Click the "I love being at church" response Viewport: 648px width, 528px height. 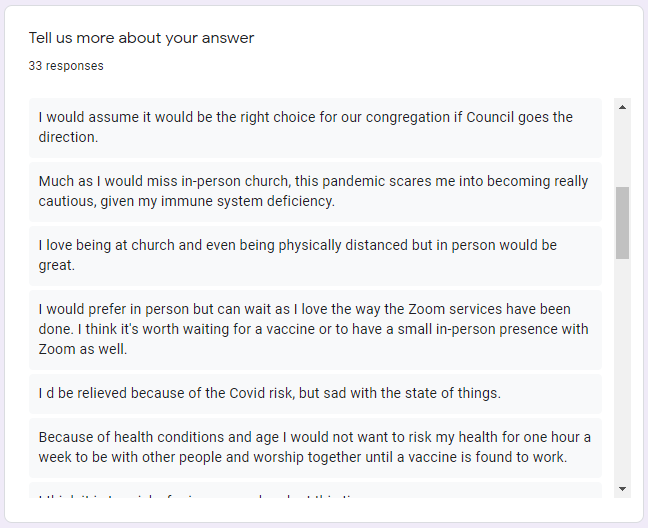coord(315,255)
